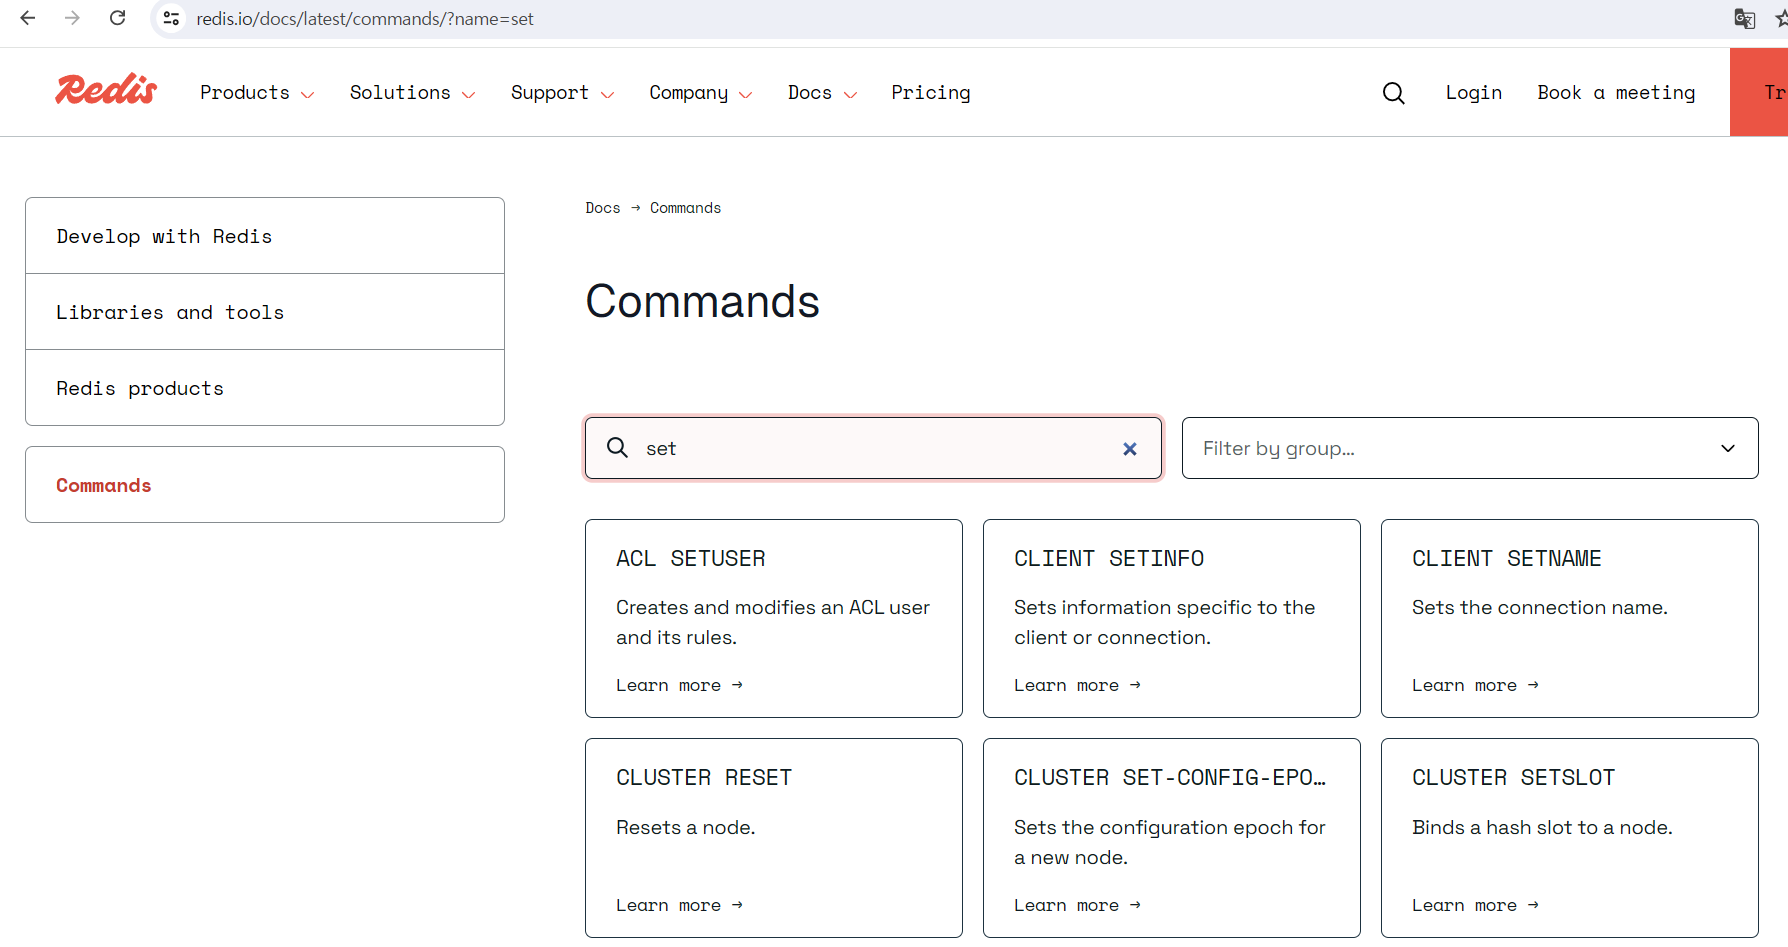Click 'Resets a node.' description
The image size is (1788, 947).
click(686, 827)
